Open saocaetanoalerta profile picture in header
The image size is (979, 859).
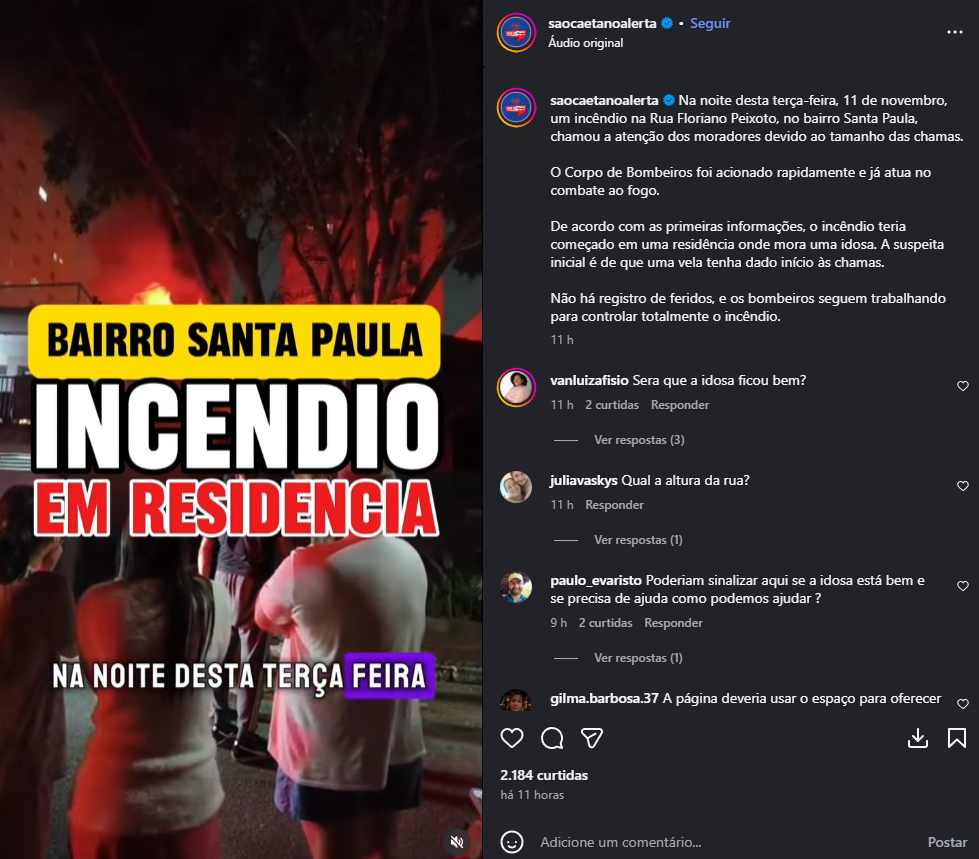click(516, 32)
